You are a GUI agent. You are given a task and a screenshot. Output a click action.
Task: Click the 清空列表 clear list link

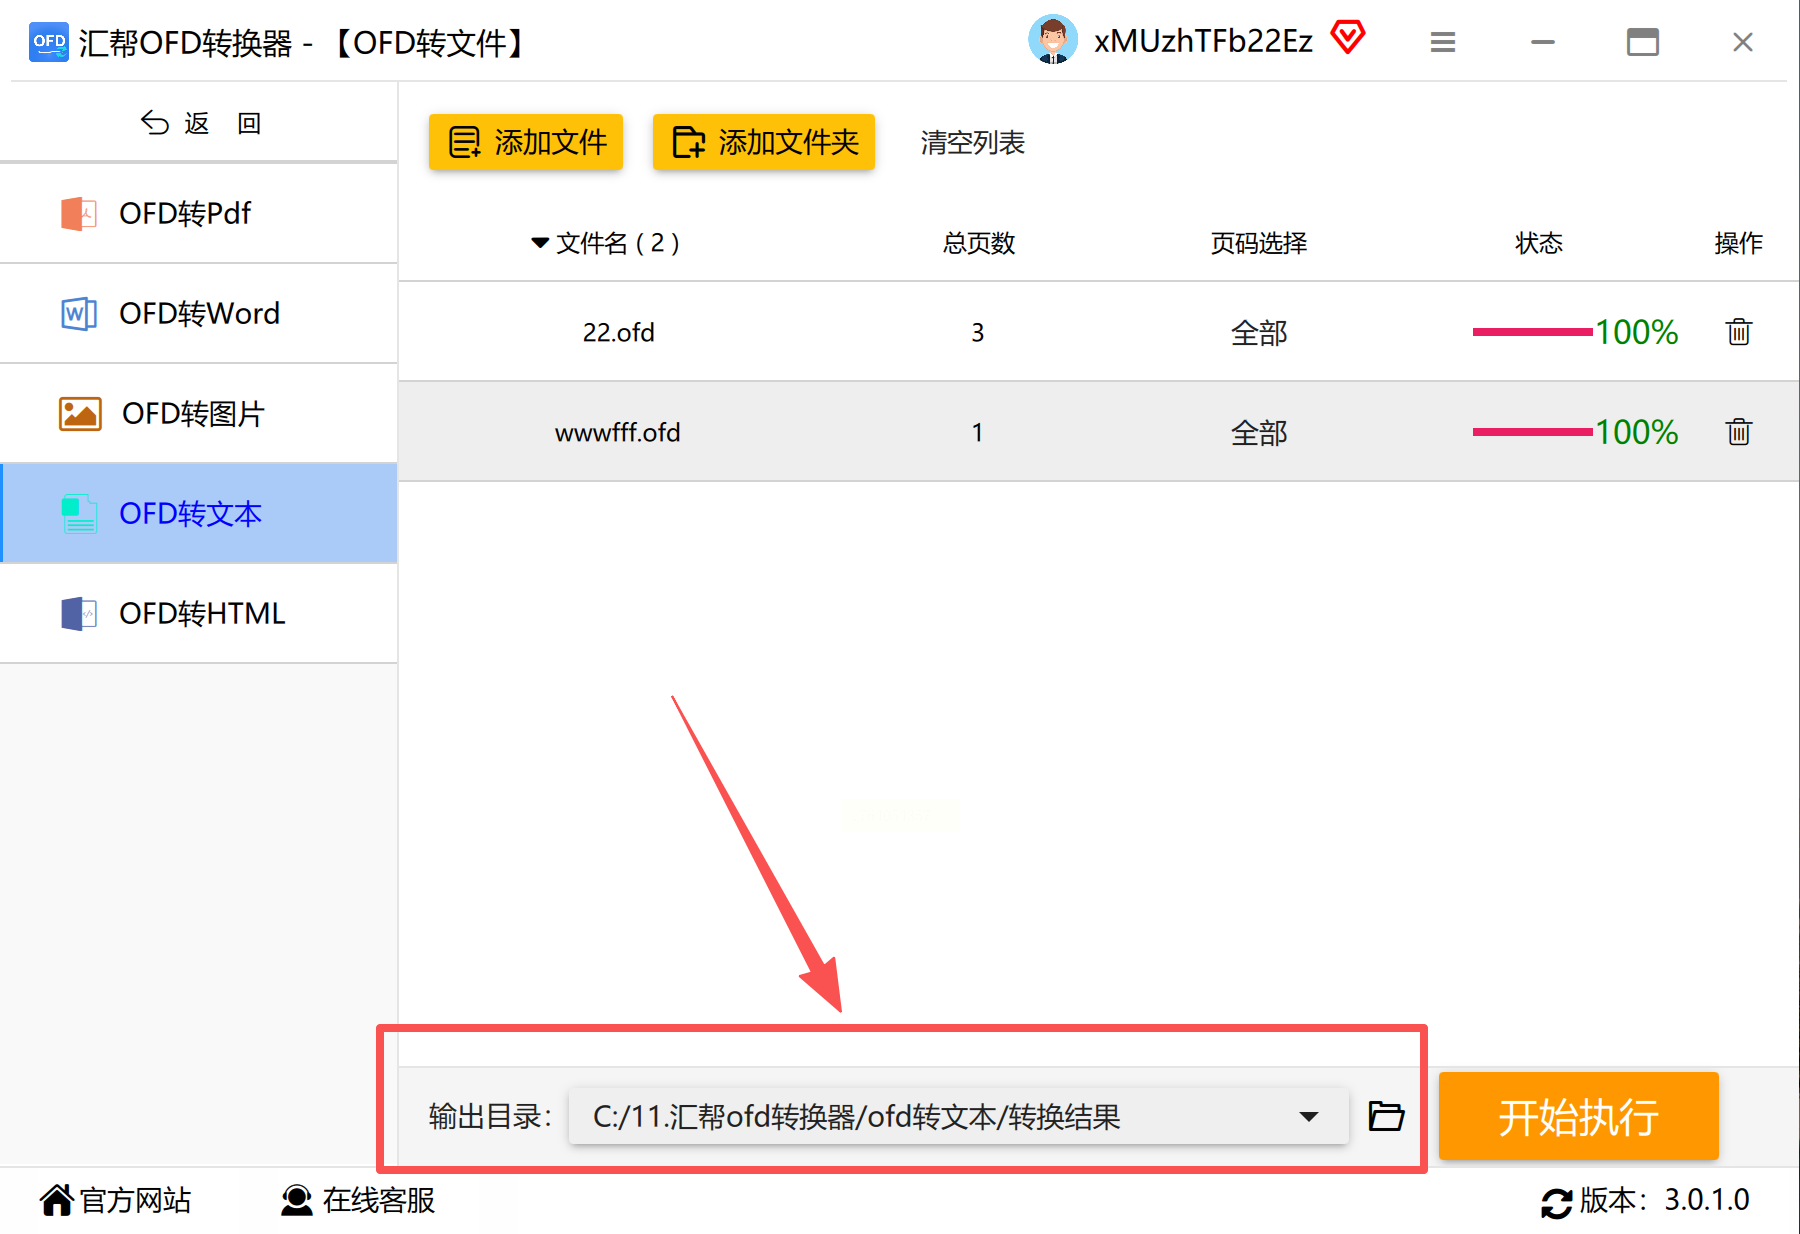coord(972,142)
